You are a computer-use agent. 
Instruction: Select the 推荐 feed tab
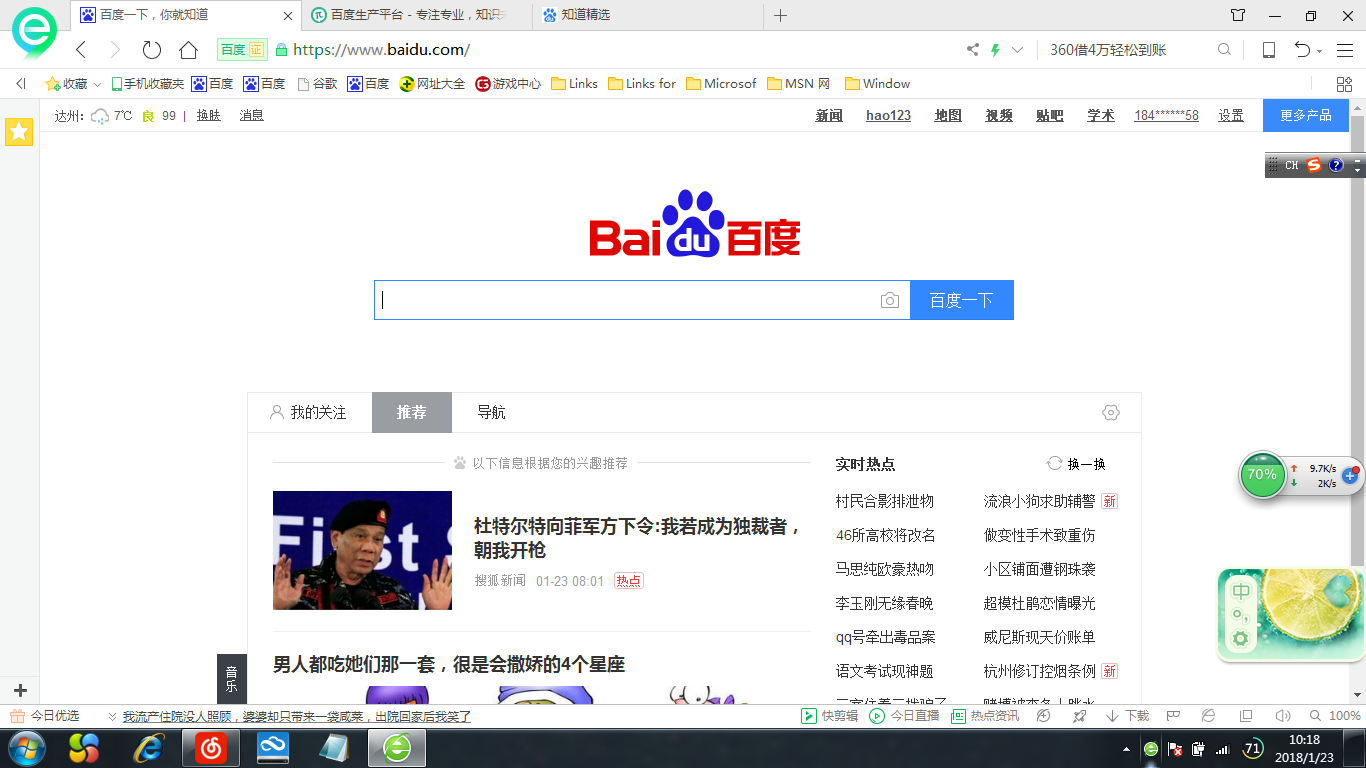(412, 412)
